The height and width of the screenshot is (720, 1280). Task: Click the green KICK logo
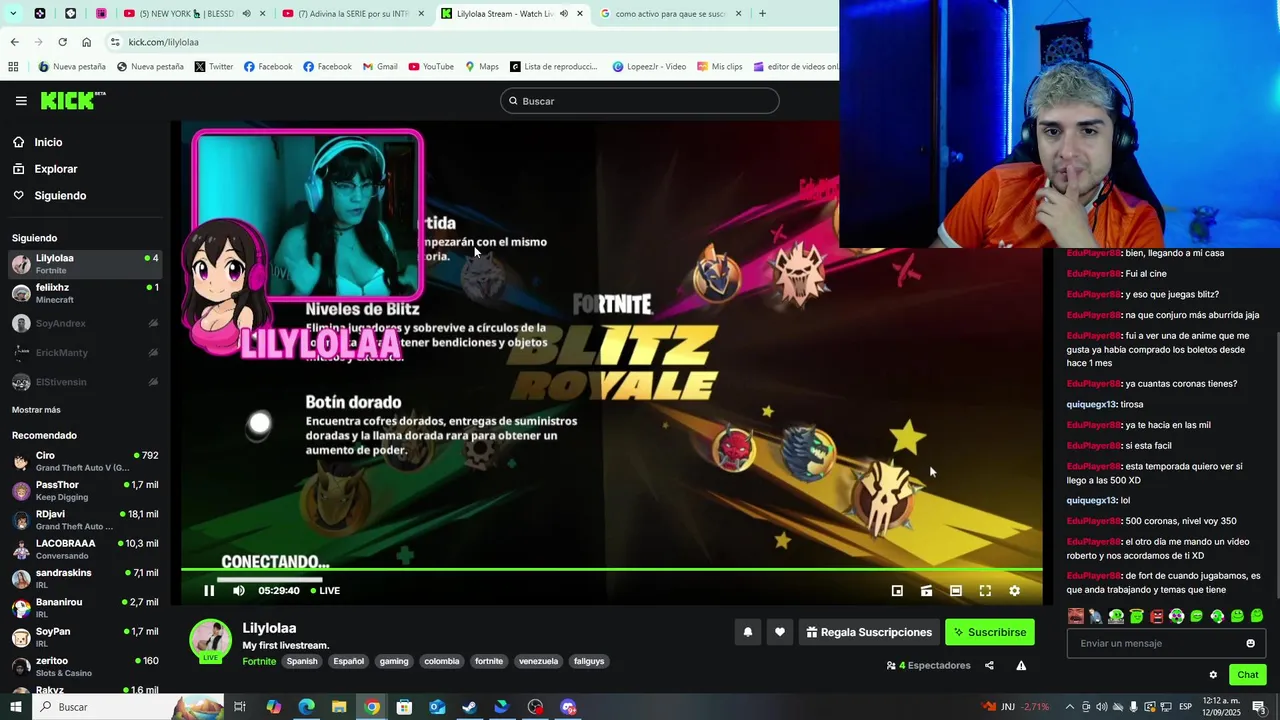72,100
